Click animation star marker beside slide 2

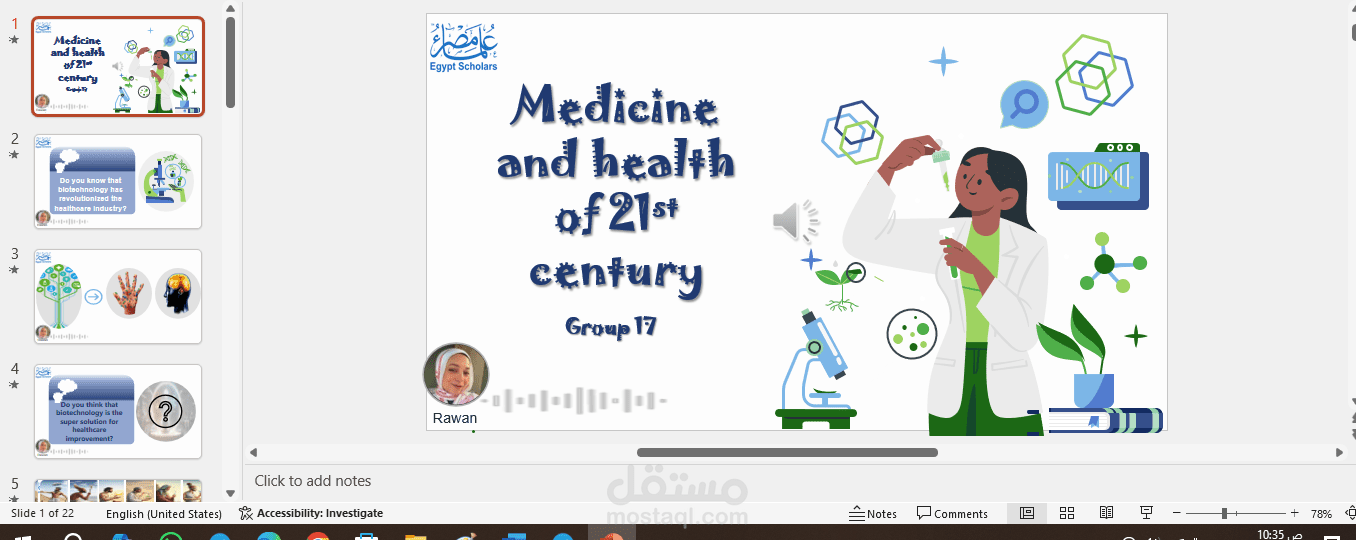click(14, 155)
